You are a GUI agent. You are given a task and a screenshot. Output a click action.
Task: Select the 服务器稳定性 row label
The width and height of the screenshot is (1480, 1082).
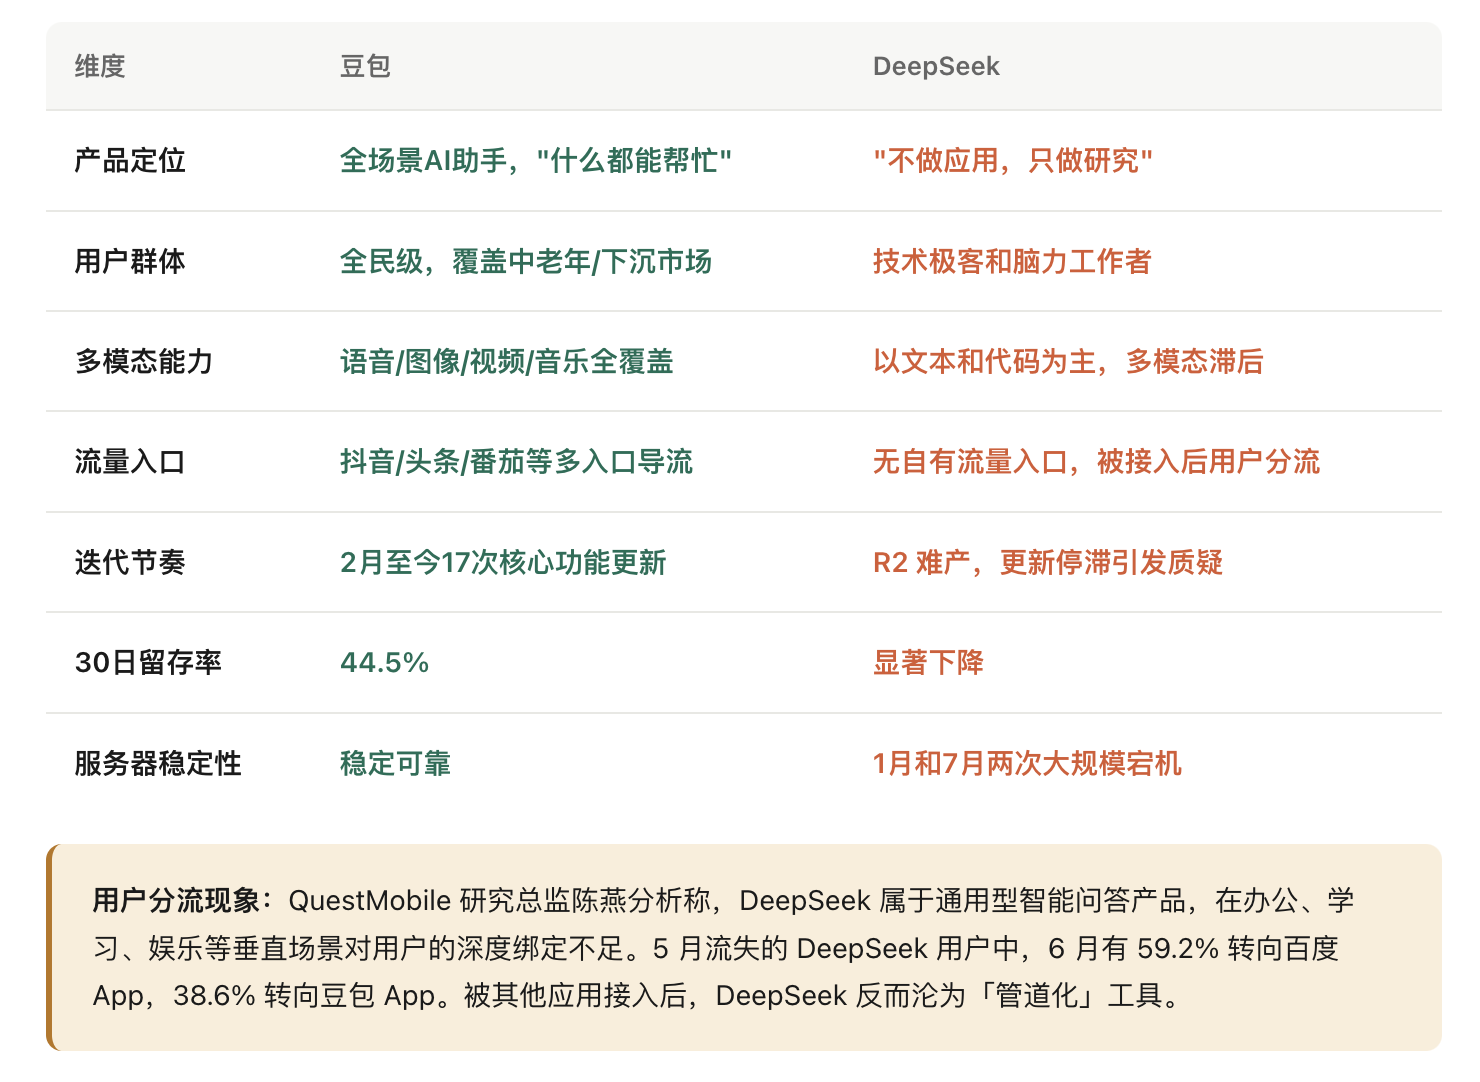click(x=158, y=763)
